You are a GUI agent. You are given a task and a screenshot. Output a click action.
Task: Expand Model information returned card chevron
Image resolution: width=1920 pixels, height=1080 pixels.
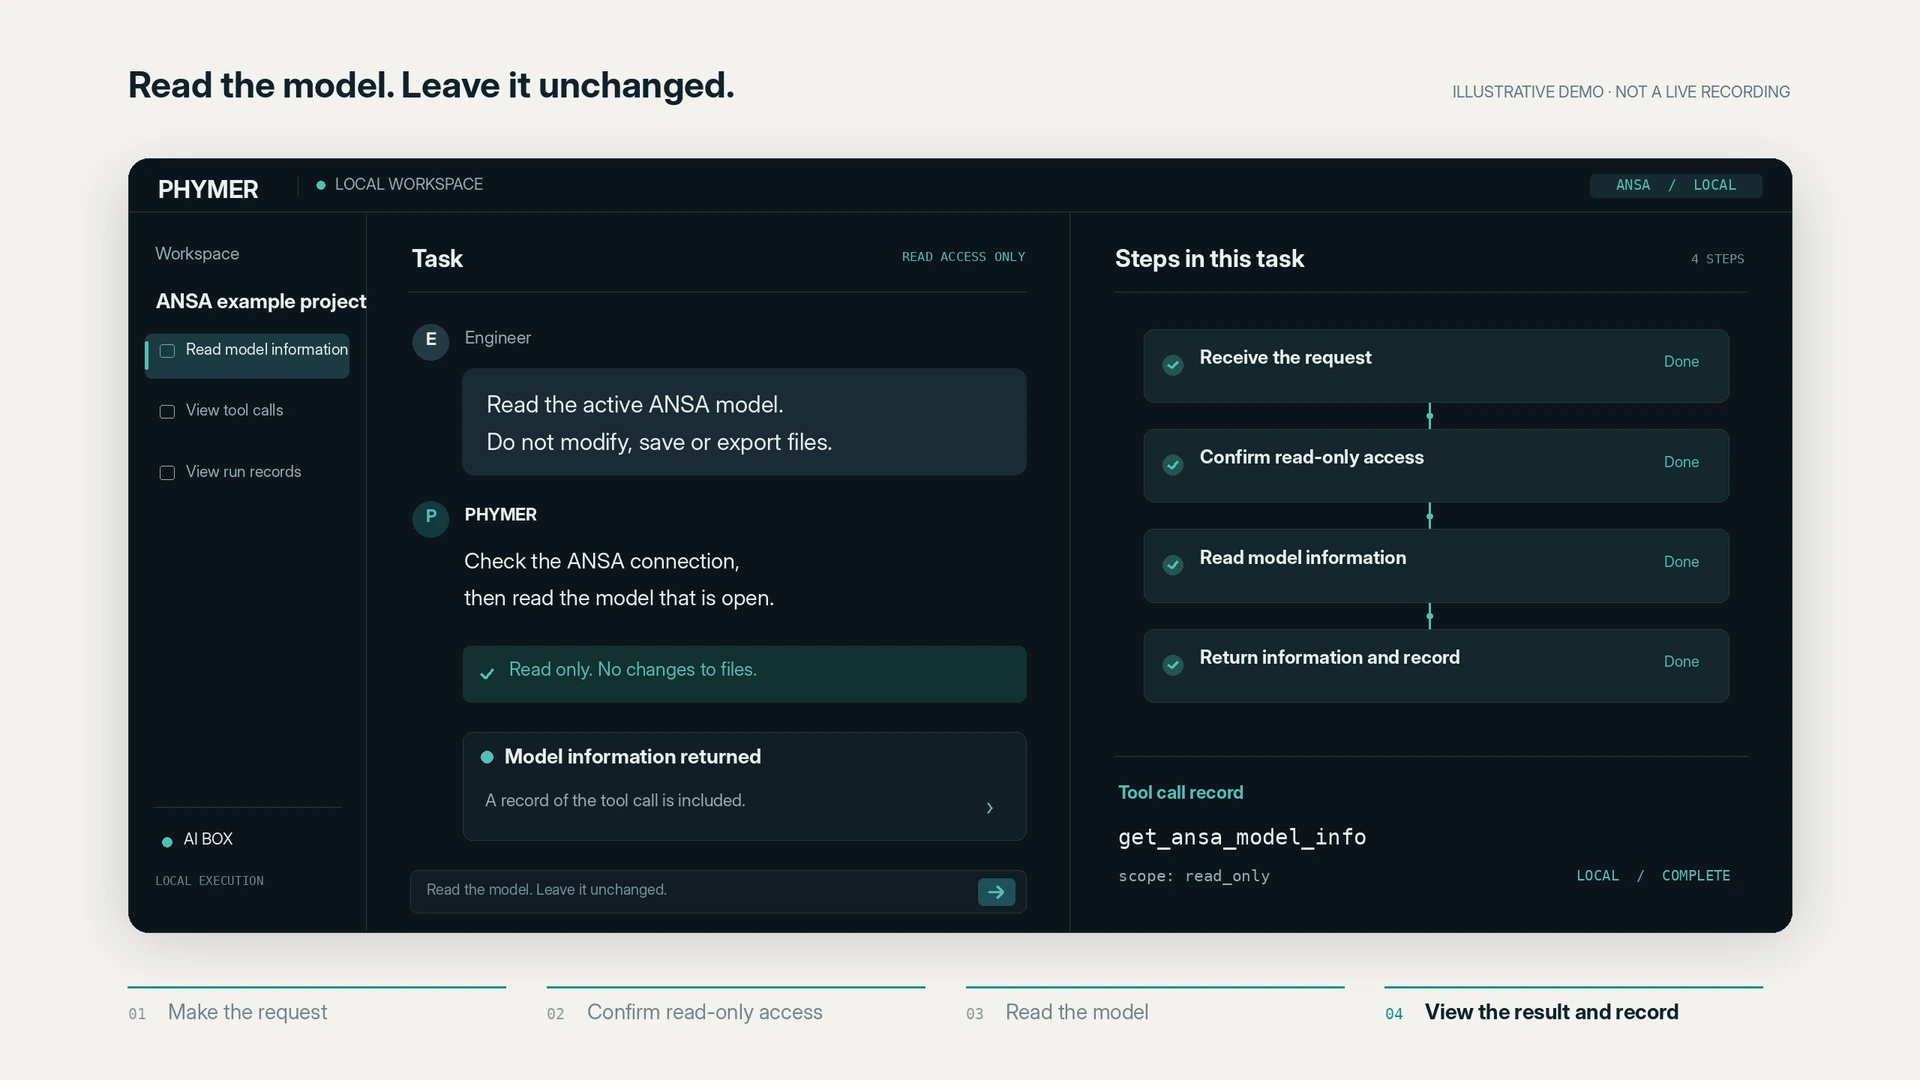pyautogui.click(x=990, y=808)
